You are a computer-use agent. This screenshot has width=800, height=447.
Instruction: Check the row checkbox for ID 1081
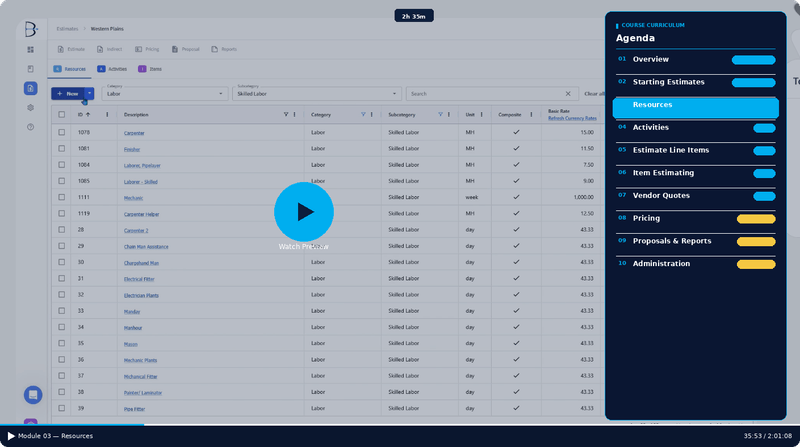(x=62, y=148)
